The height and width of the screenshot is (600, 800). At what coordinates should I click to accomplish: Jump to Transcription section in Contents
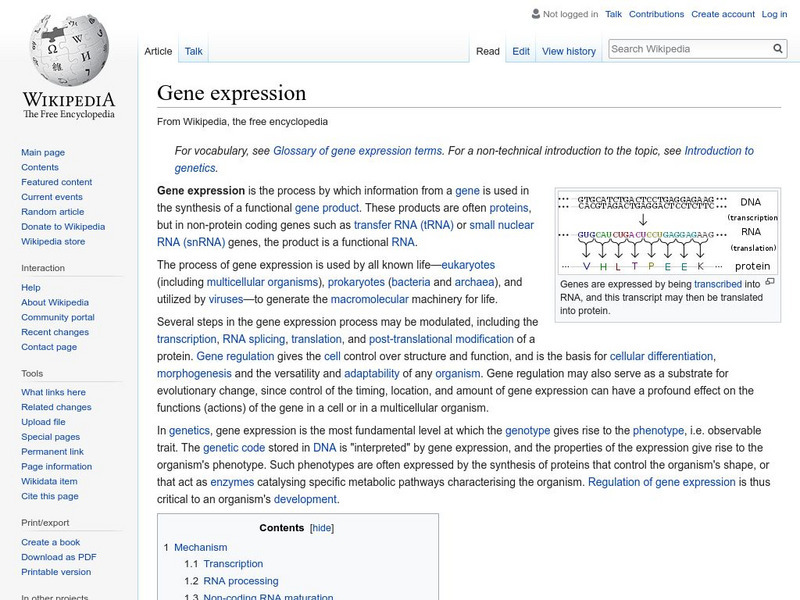[x=233, y=564]
